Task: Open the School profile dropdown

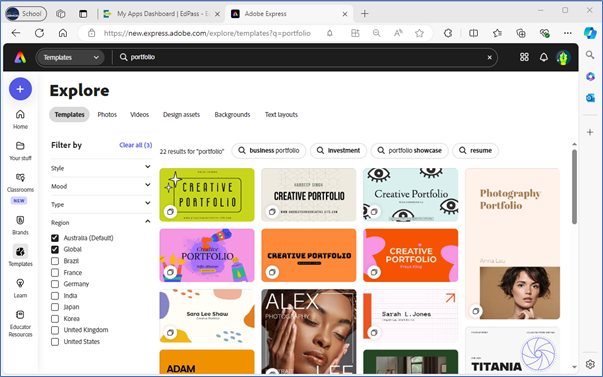Action: pos(25,14)
